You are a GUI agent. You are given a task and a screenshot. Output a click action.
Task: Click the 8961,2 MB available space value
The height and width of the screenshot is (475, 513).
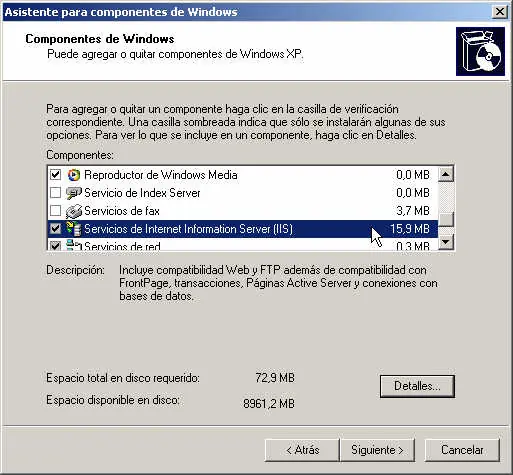tap(269, 404)
